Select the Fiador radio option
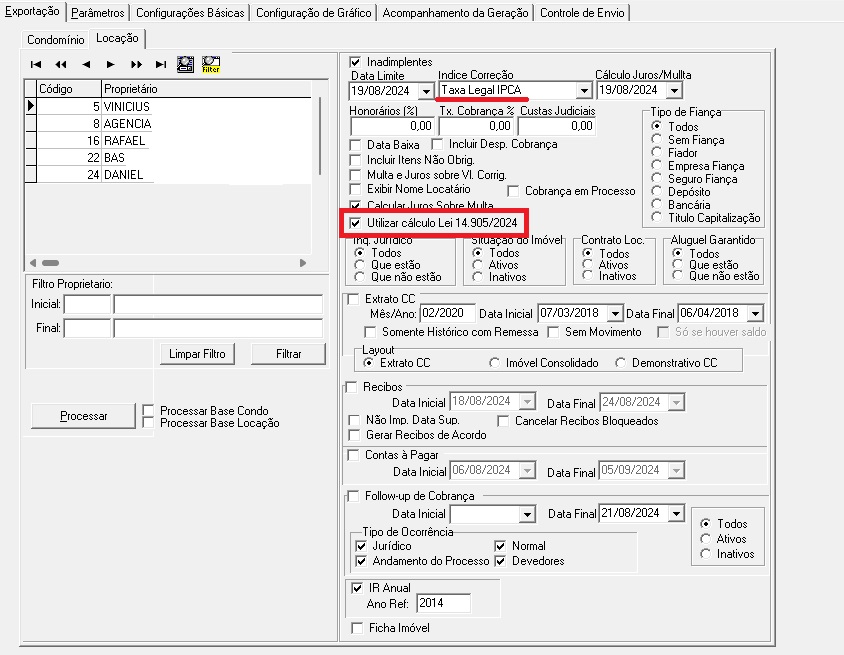Viewport: 844px width, 655px height. click(656, 153)
